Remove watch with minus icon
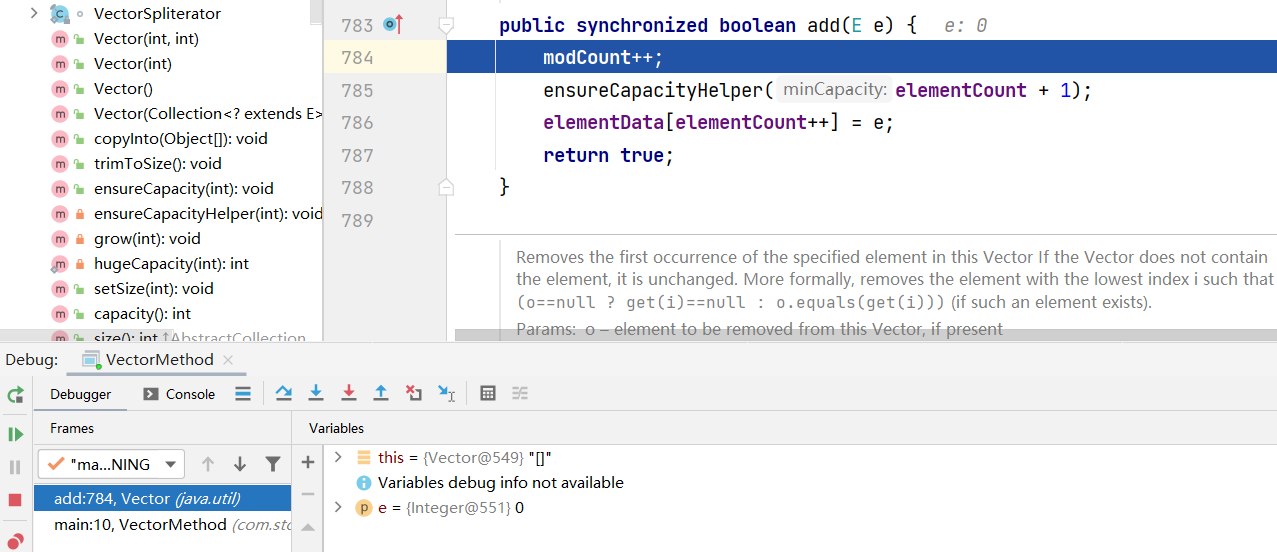Image resolution: width=1277 pixels, height=552 pixels. point(308,494)
